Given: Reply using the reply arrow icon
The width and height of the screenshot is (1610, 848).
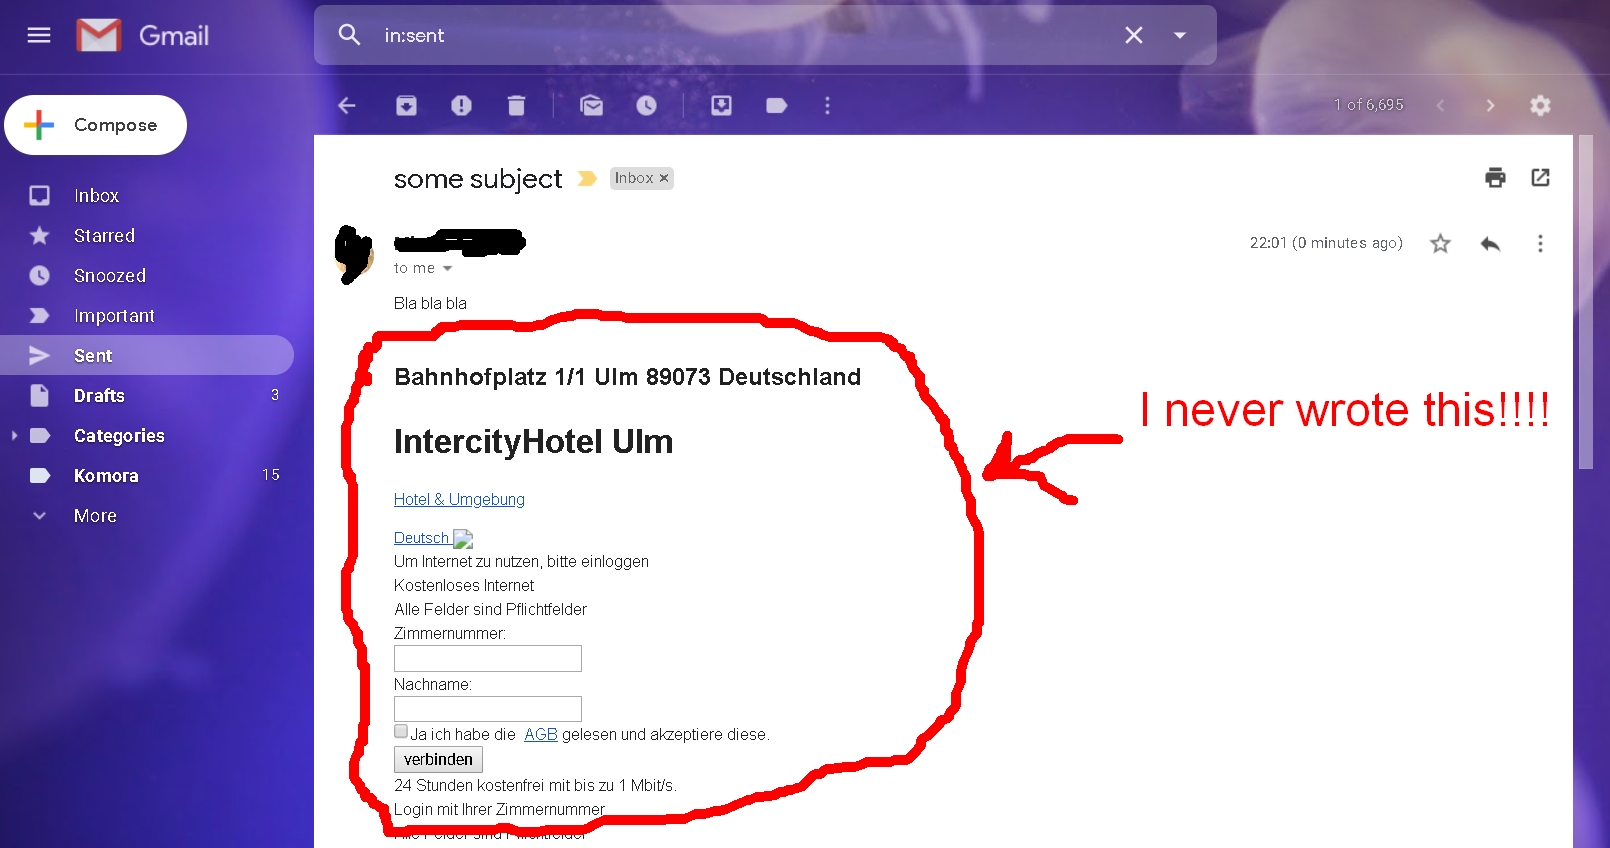Looking at the screenshot, I should pyautogui.click(x=1490, y=243).
